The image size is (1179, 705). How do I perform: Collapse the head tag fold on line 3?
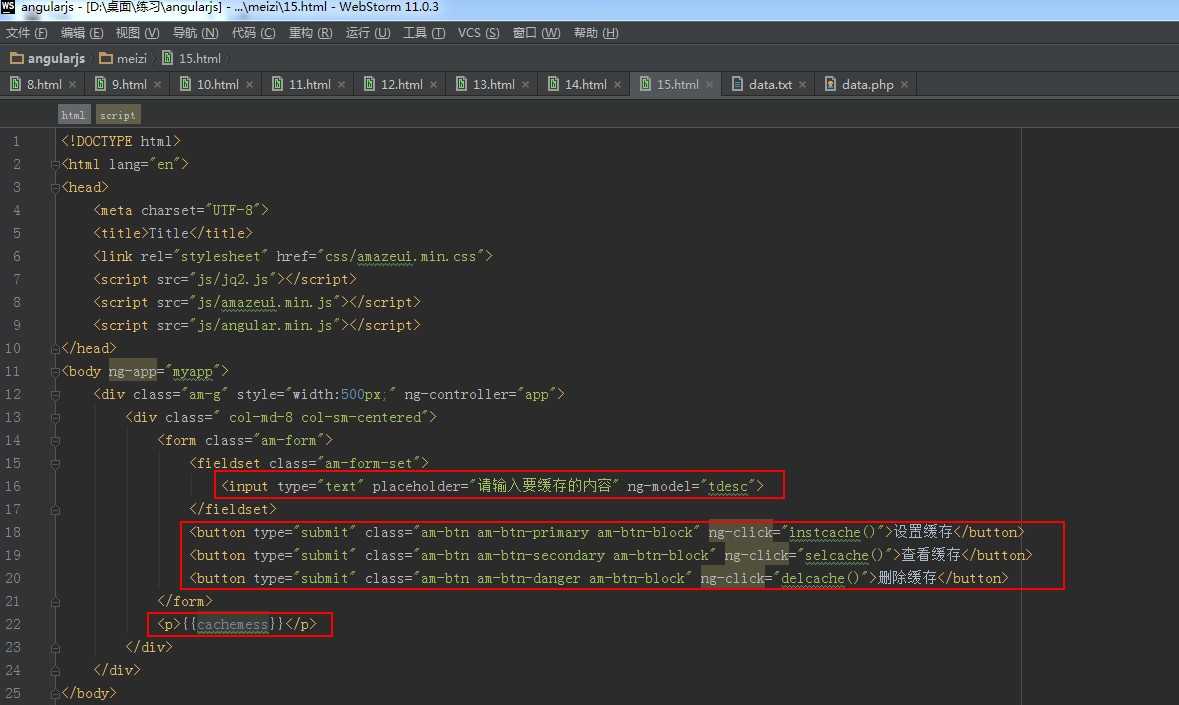point(55,188)
